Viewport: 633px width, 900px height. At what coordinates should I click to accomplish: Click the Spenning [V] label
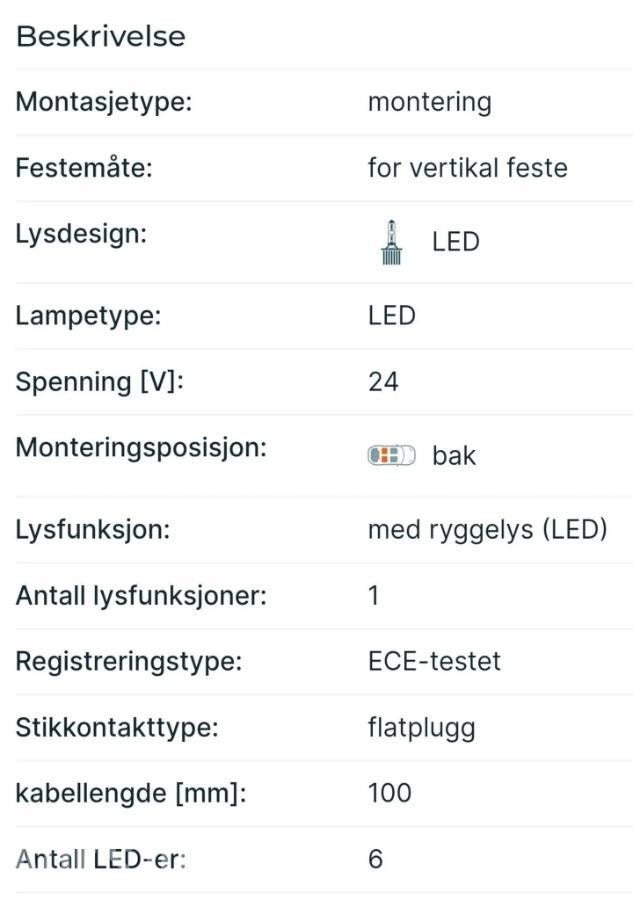(x=100, y=381)
